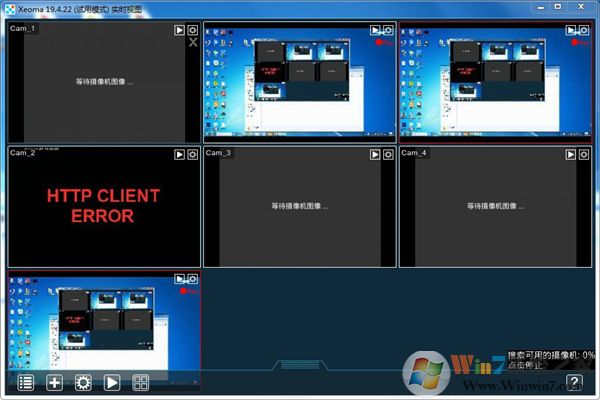Open help question mark button

point(574,382)
